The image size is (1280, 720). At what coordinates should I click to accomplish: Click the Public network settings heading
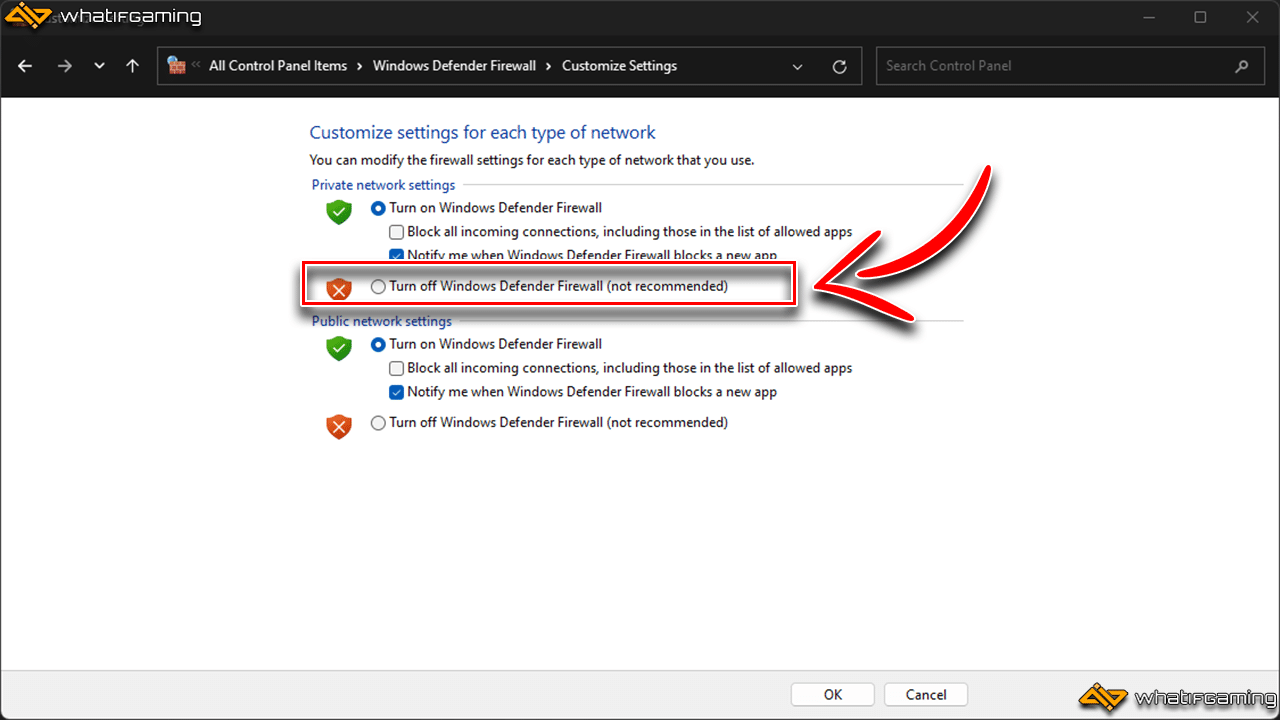click(x=381, y=321)
